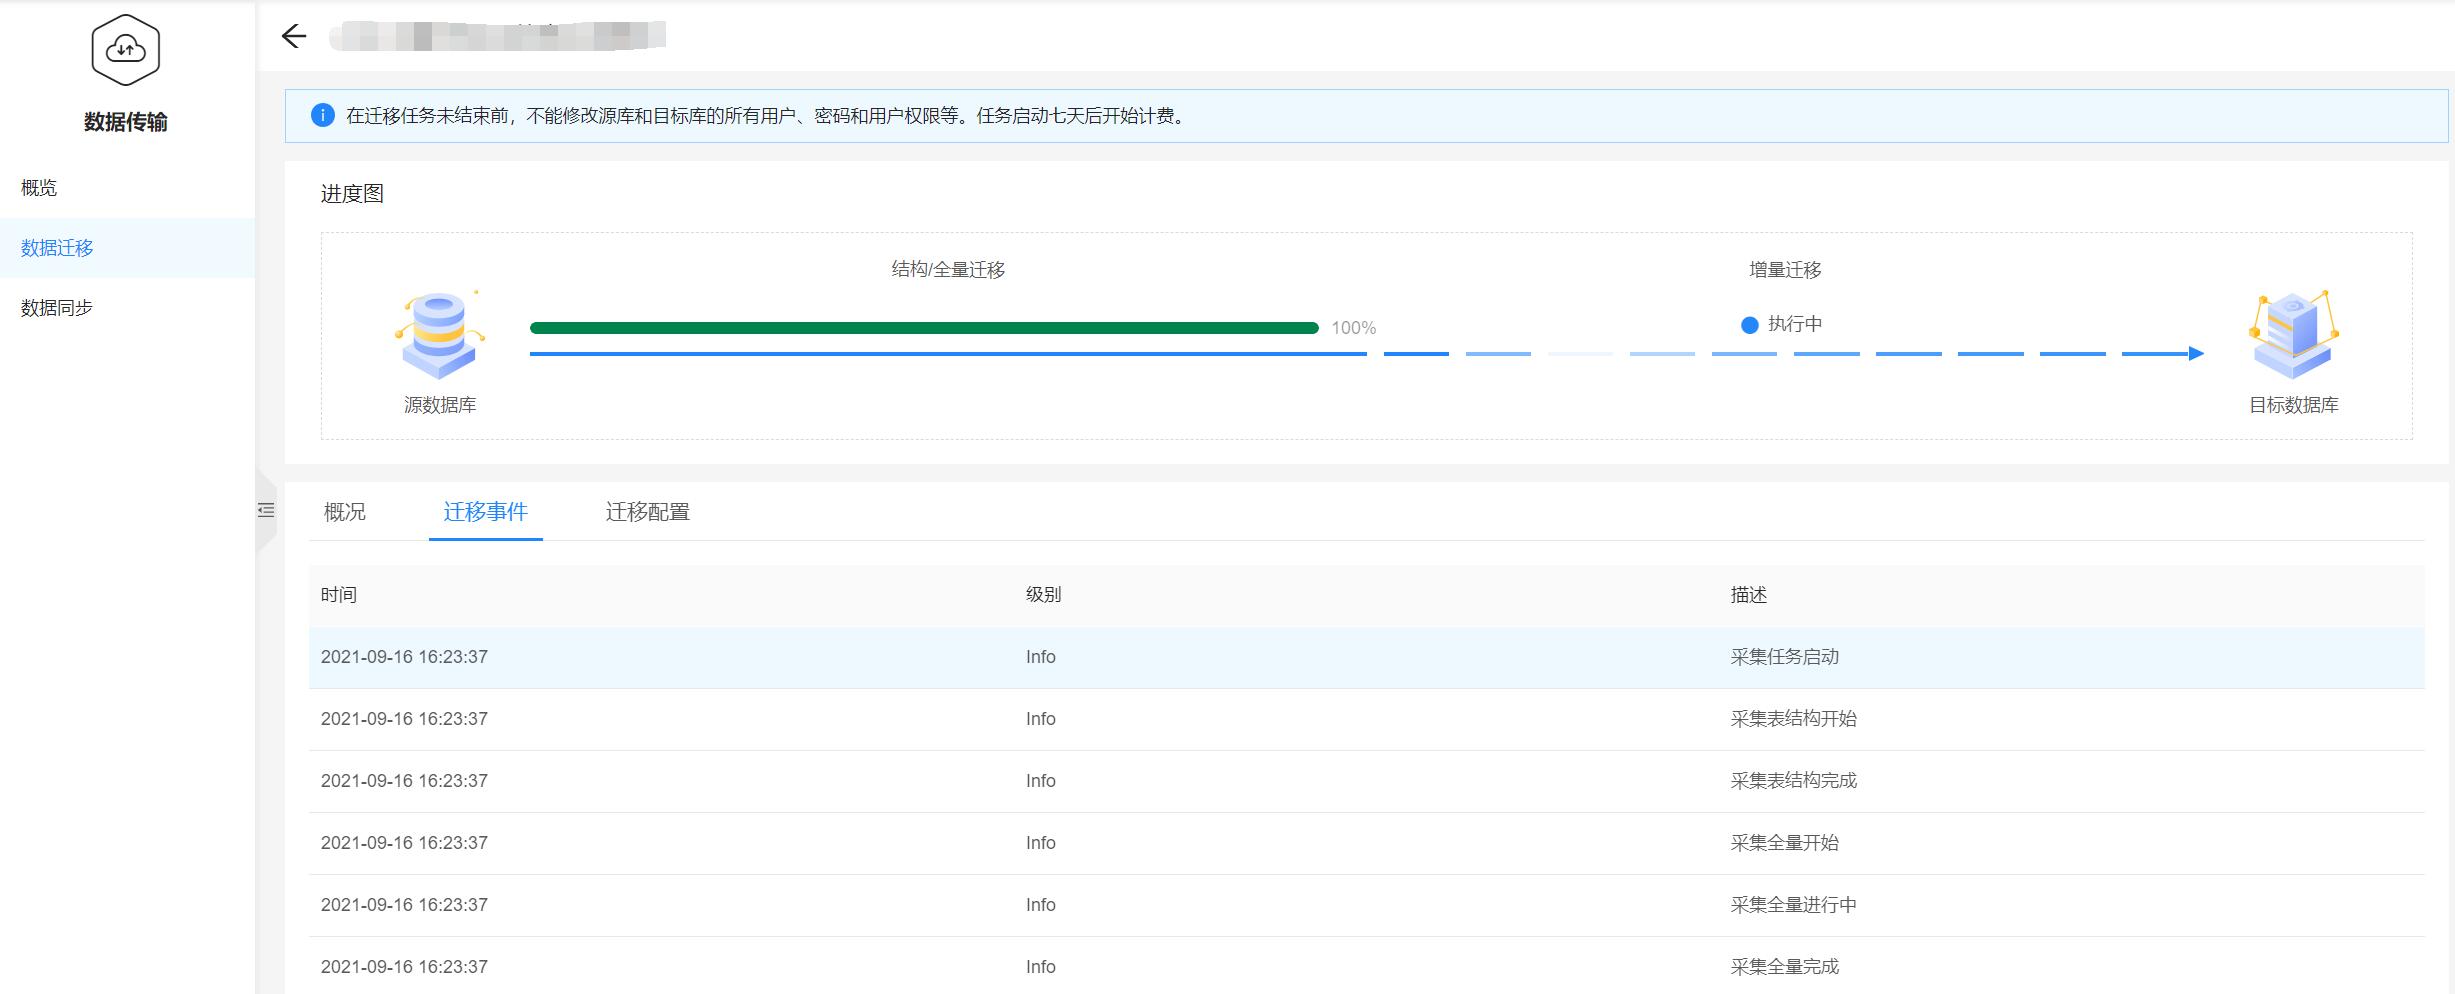
Task: Click the 执行中 status text
Action: (1795, 324)
